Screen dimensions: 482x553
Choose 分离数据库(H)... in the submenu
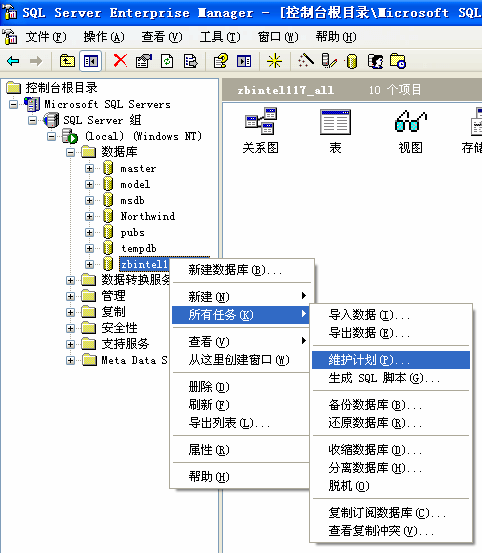[x=391, y=468]
